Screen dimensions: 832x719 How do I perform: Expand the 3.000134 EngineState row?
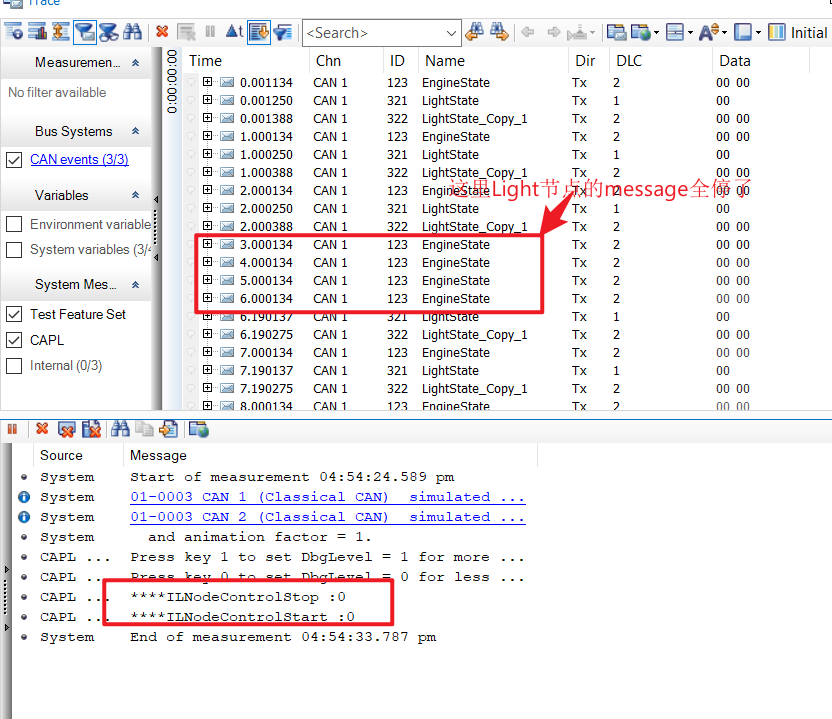coord(207,244)
